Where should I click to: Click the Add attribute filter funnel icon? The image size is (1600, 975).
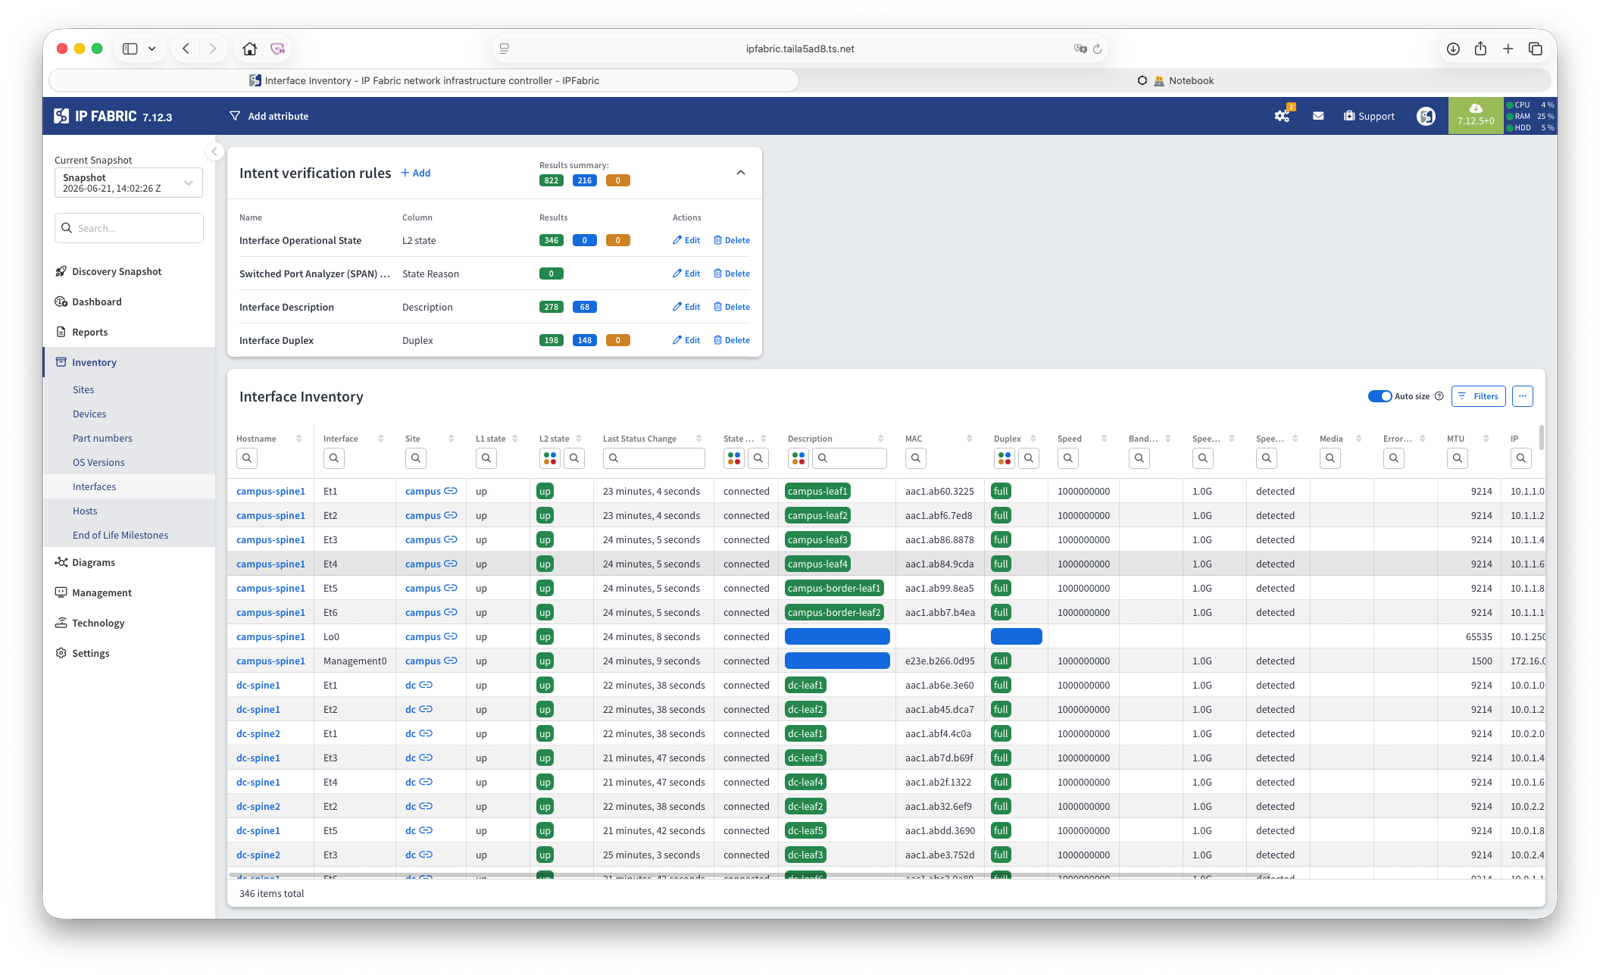click(235, 116)
